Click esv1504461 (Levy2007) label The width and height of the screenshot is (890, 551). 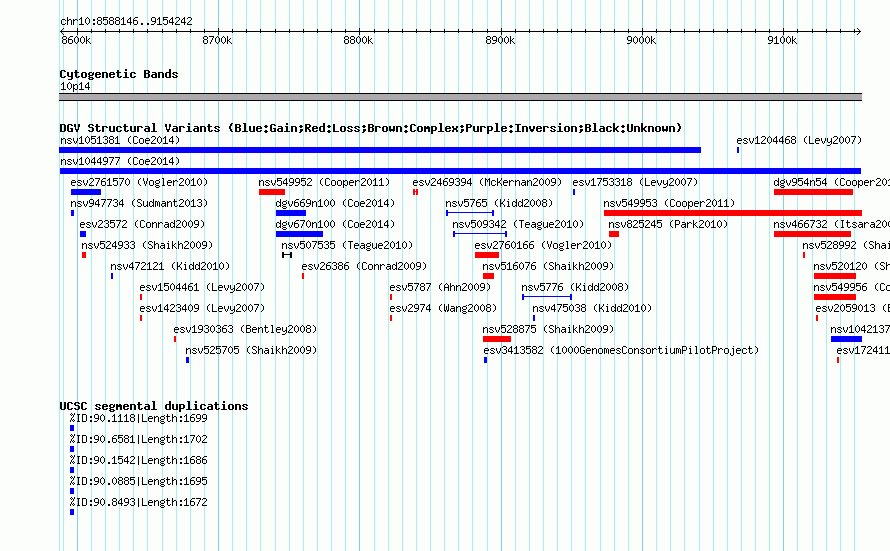[202, 287]
